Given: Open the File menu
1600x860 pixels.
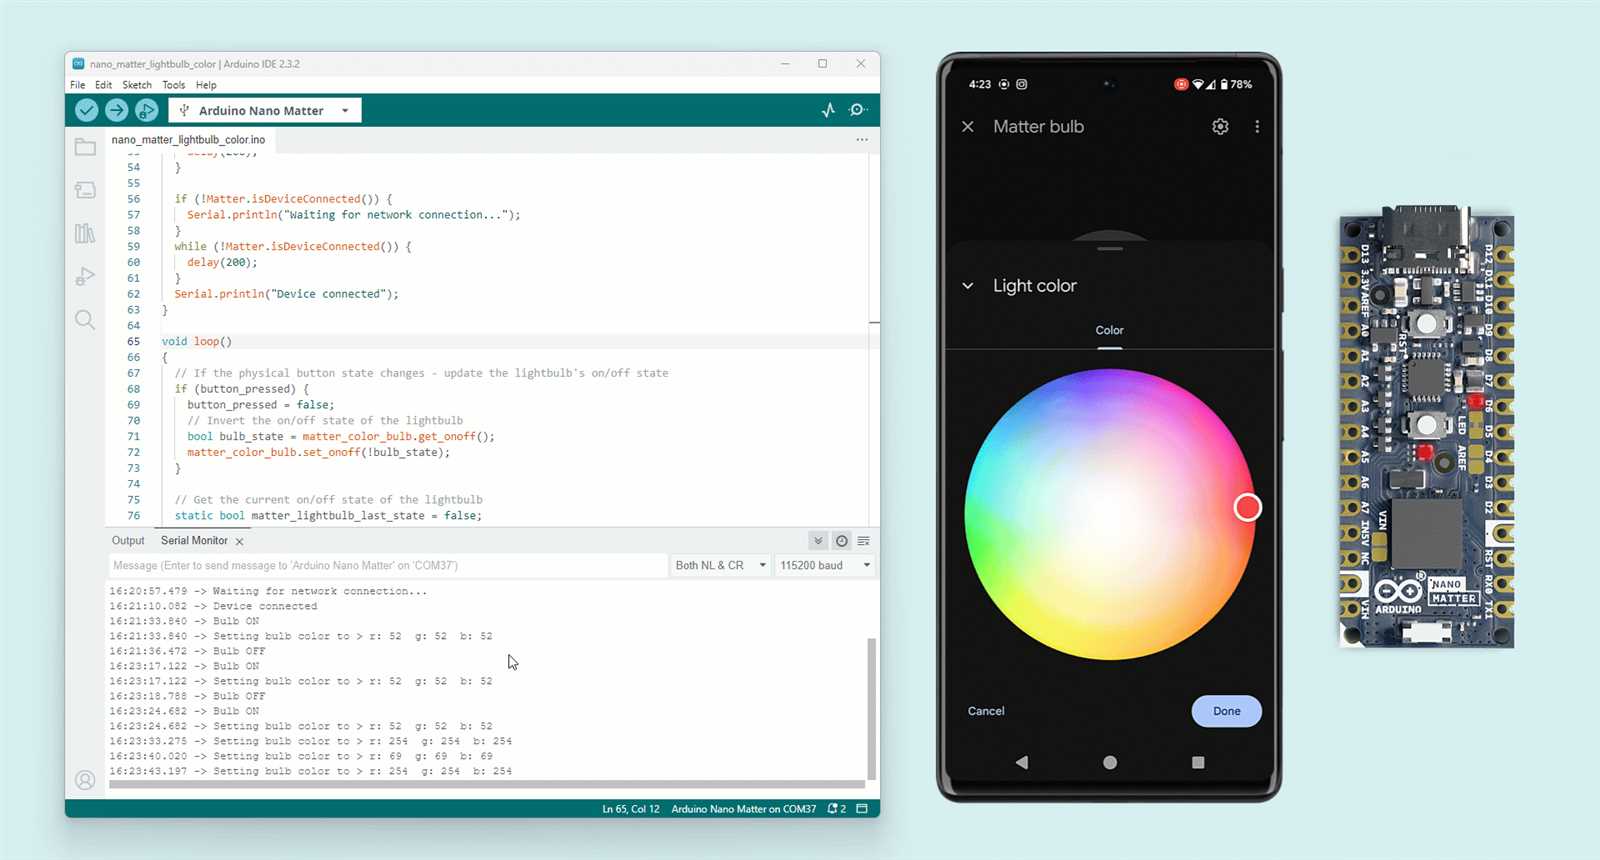Looking at the screenshot, I should [x=78, y=85].
